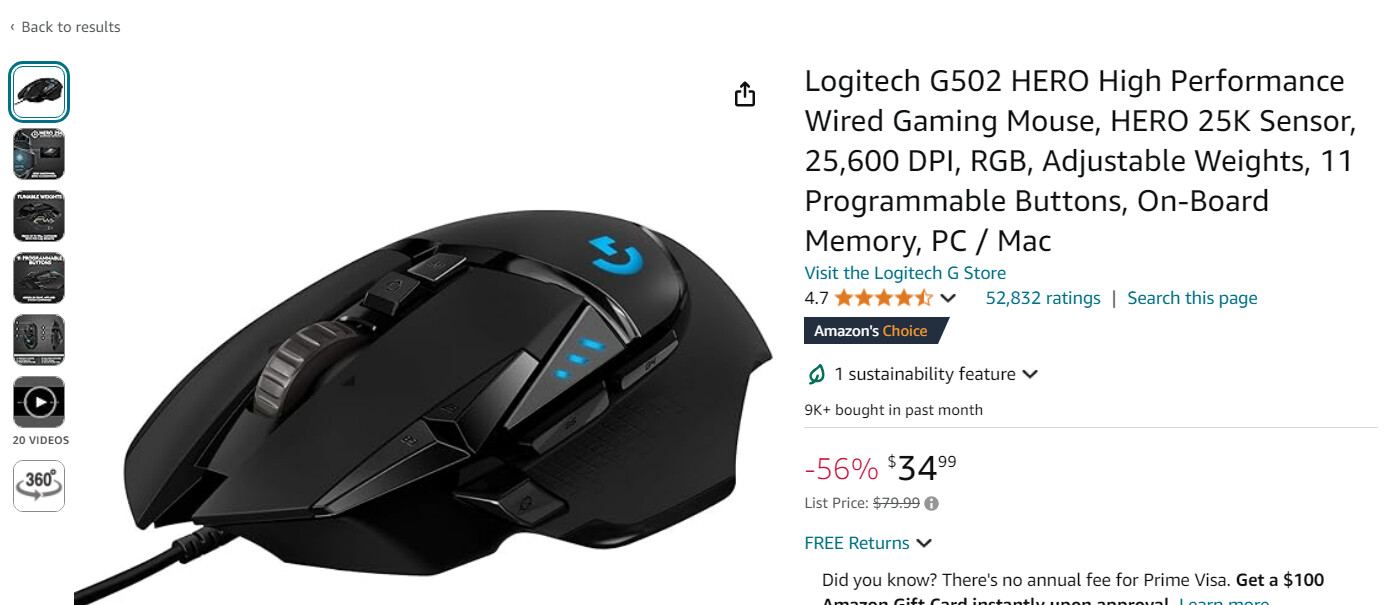Select the first mouse thumbnail image
The image size is (1387, 605).
pos(39,92)
